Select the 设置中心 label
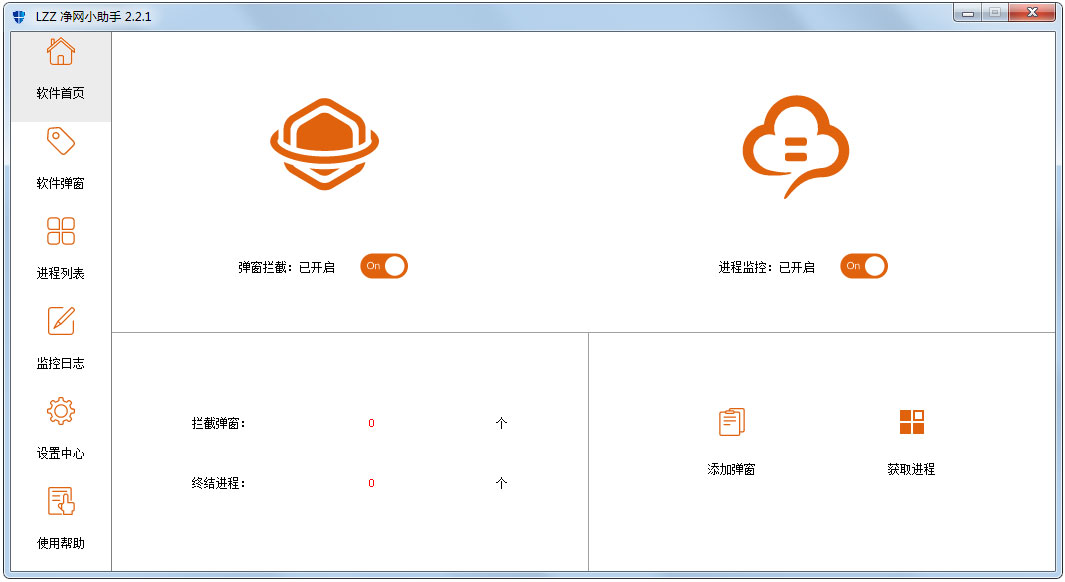This screenshot has height=582, width=1065. 60,453
